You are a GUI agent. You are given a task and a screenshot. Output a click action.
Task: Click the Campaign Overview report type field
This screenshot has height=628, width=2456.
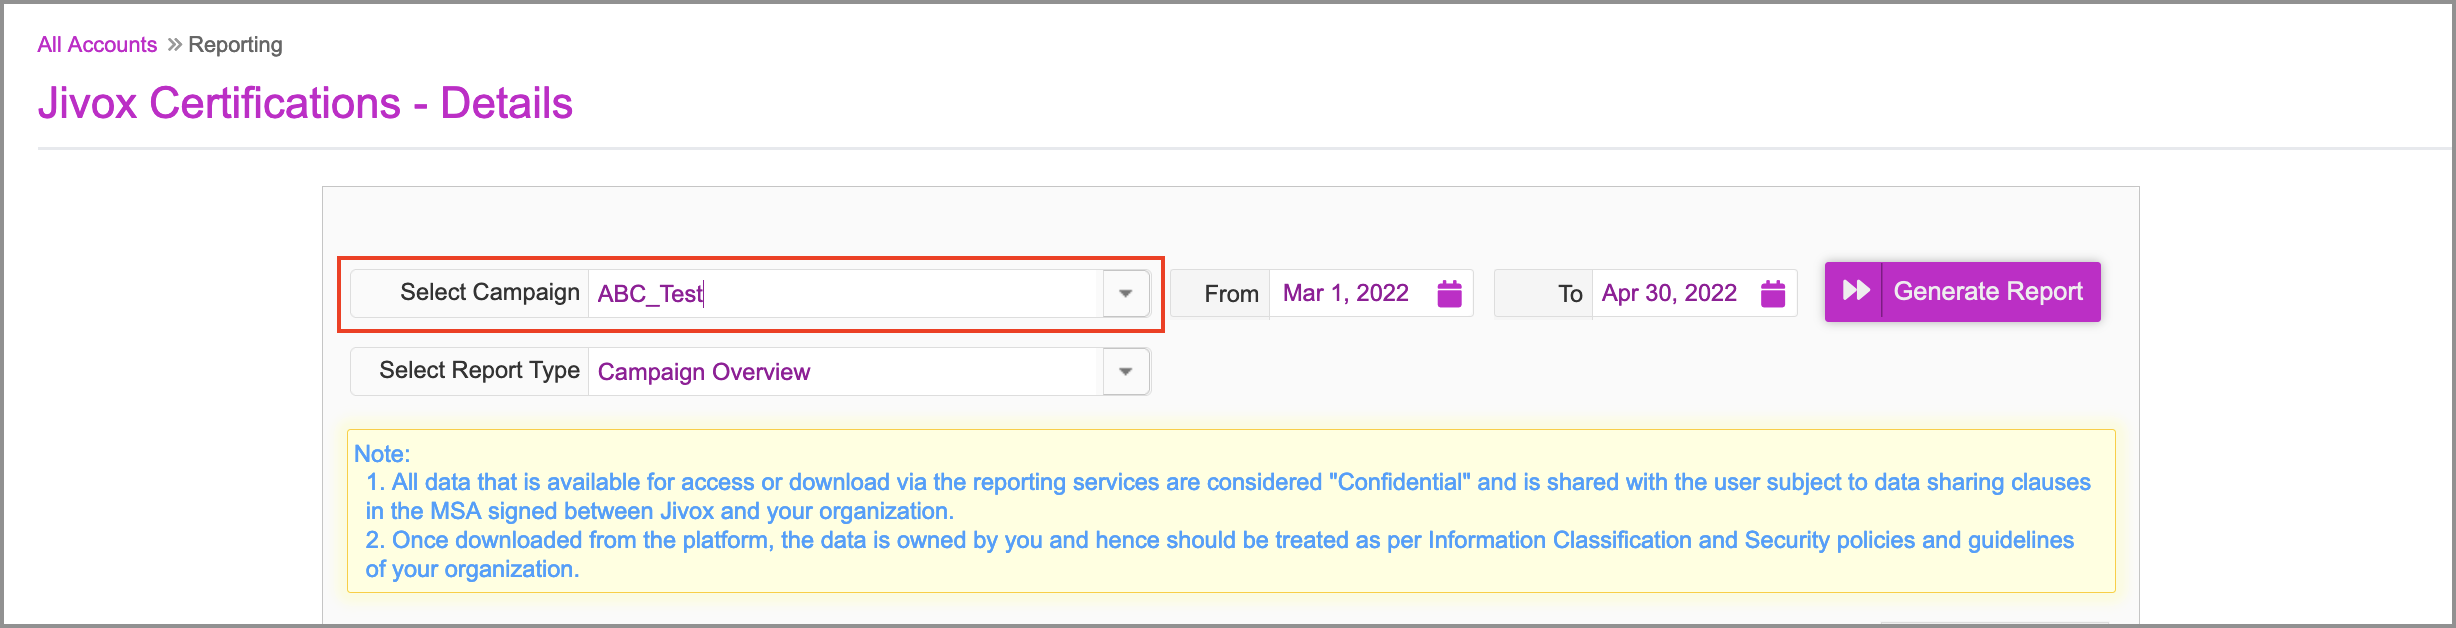pos(846,372)
